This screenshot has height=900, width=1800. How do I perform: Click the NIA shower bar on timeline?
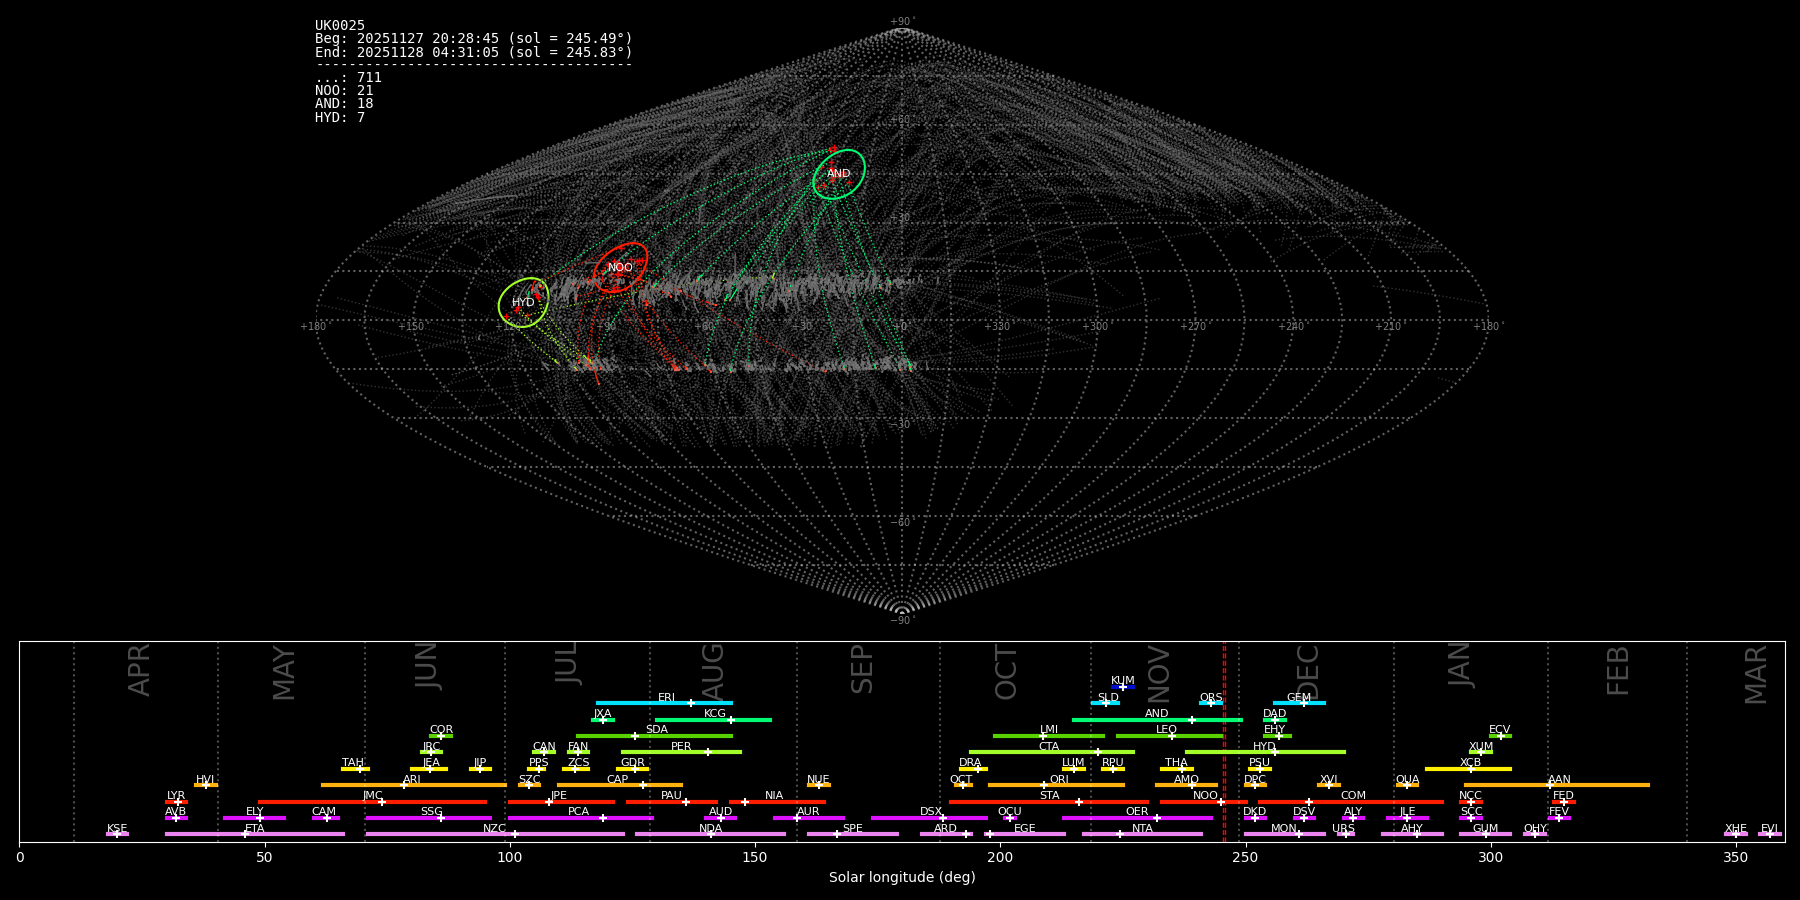[777, 802]
